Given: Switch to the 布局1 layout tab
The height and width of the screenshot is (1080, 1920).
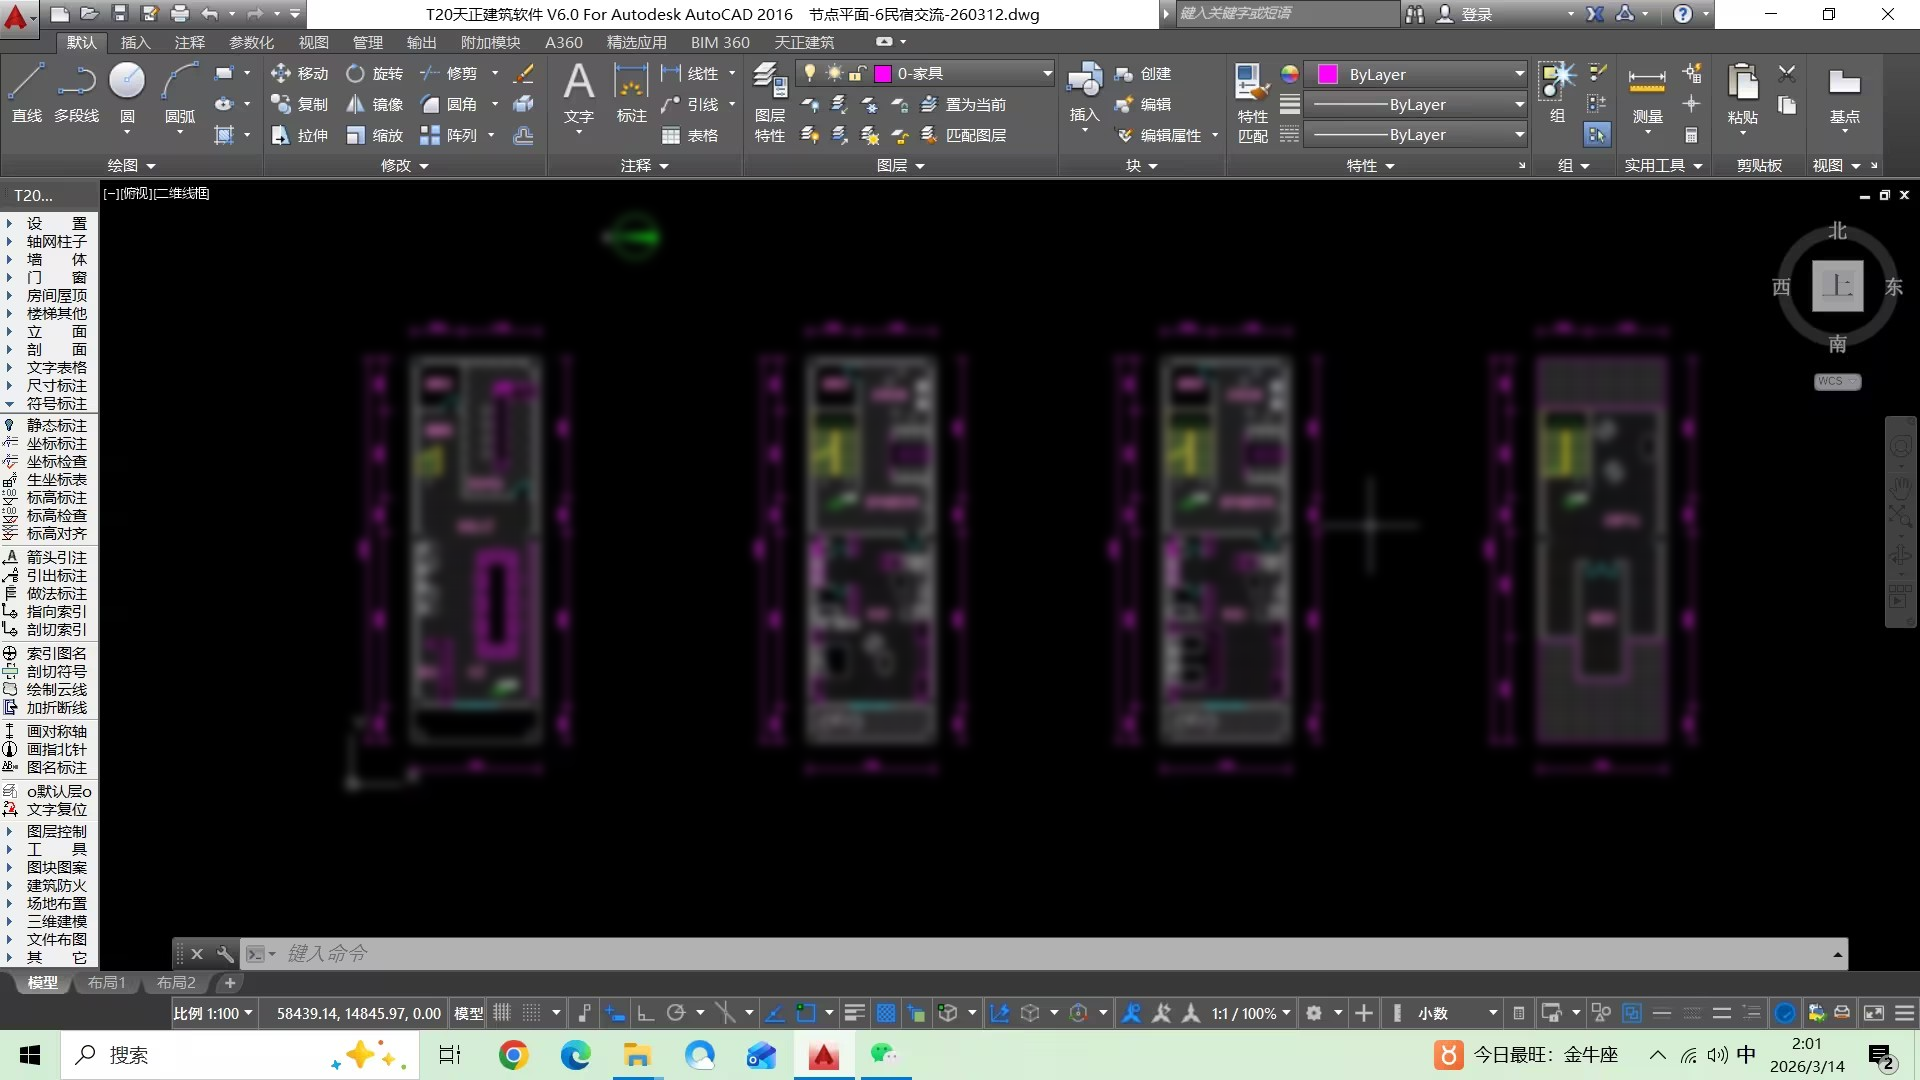Looking at the screenshot, I should [x=106, y=983].
